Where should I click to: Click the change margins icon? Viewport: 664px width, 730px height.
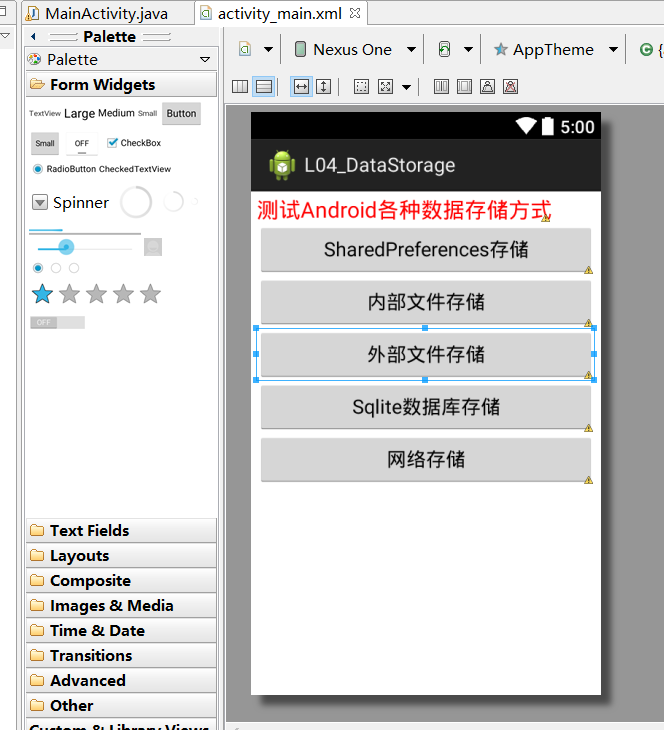coord(361,87)
